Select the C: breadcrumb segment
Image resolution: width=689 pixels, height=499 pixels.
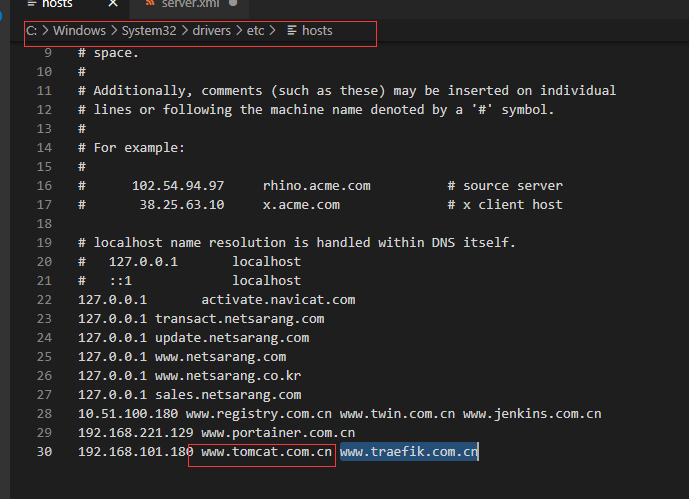(x=31, y=31)
